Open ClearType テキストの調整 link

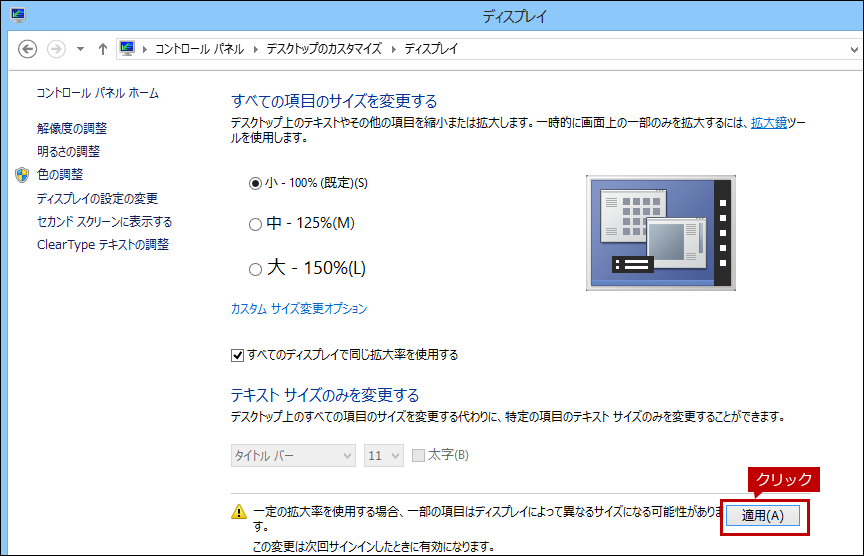103,245
